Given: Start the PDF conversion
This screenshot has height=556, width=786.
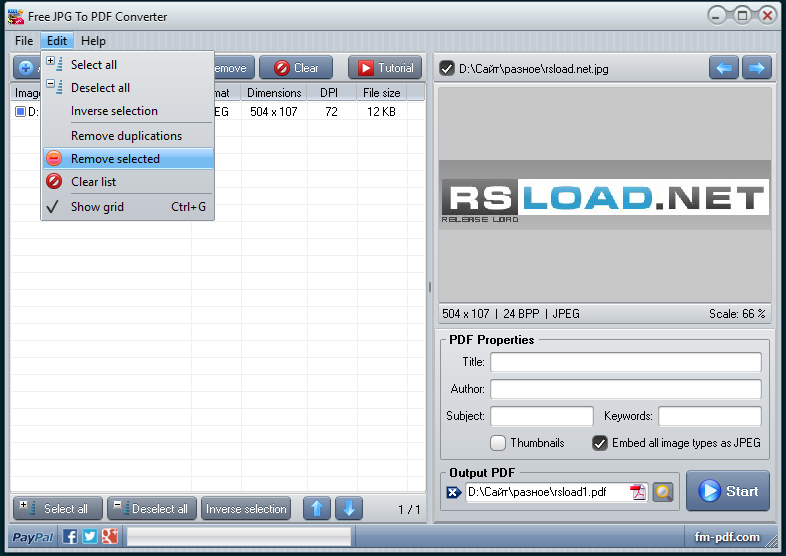Looking at the screenshot, I should coord(728,491).
